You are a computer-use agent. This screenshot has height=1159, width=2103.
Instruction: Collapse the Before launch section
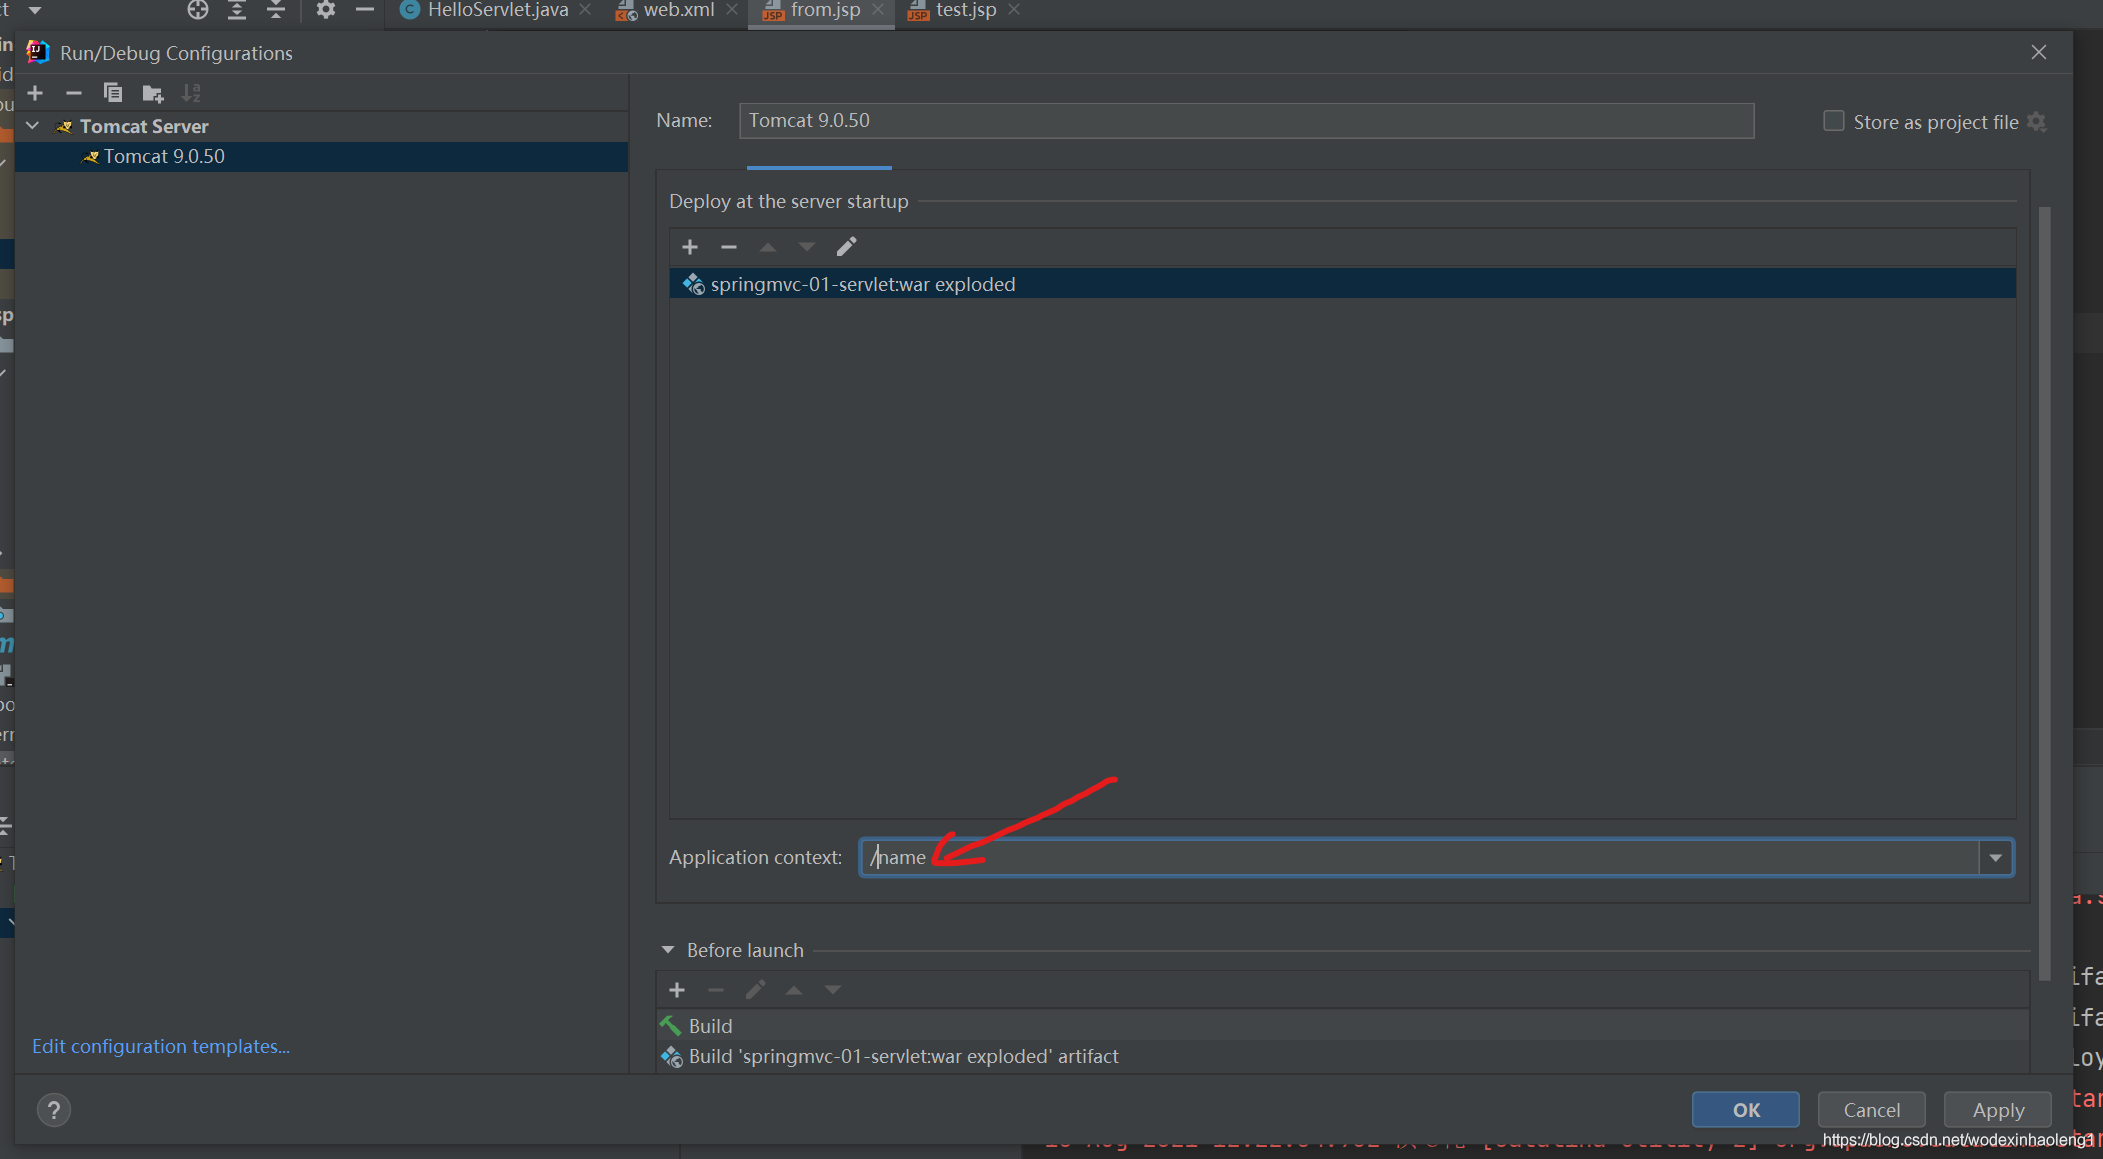[668, 950]
